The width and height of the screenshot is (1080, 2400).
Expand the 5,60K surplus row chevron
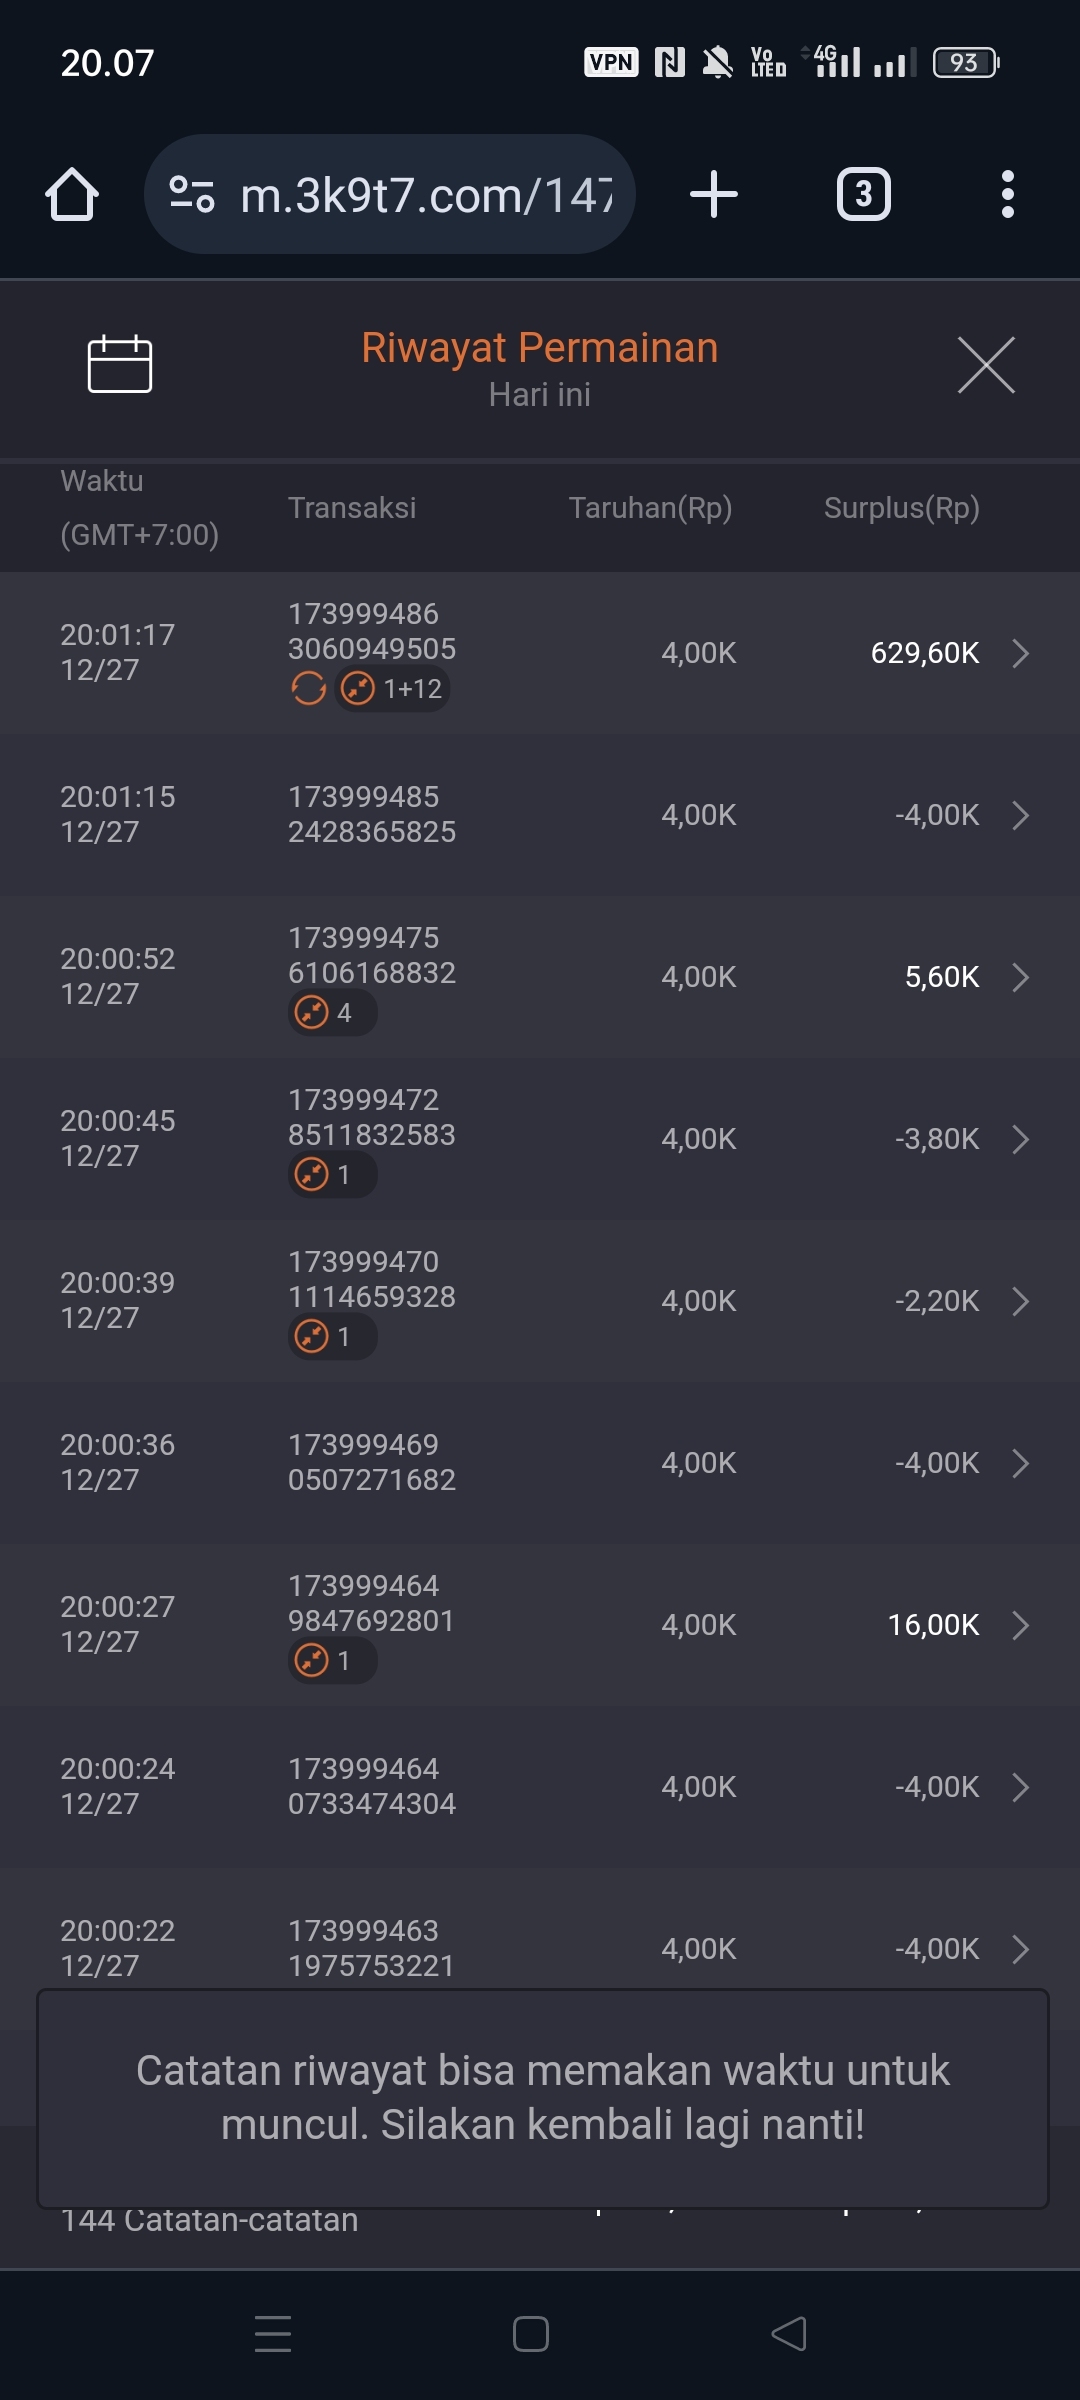point(1020,977)
